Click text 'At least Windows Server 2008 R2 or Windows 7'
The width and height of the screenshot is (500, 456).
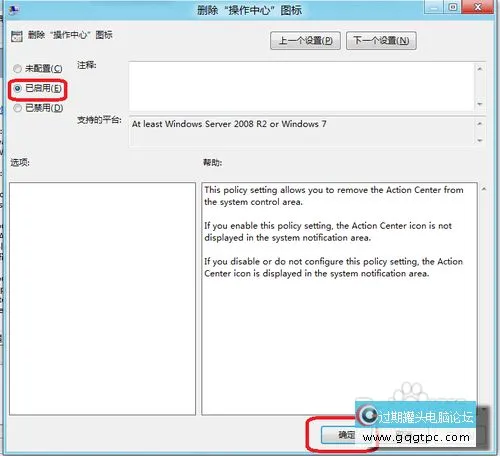(x=229, y=124)
